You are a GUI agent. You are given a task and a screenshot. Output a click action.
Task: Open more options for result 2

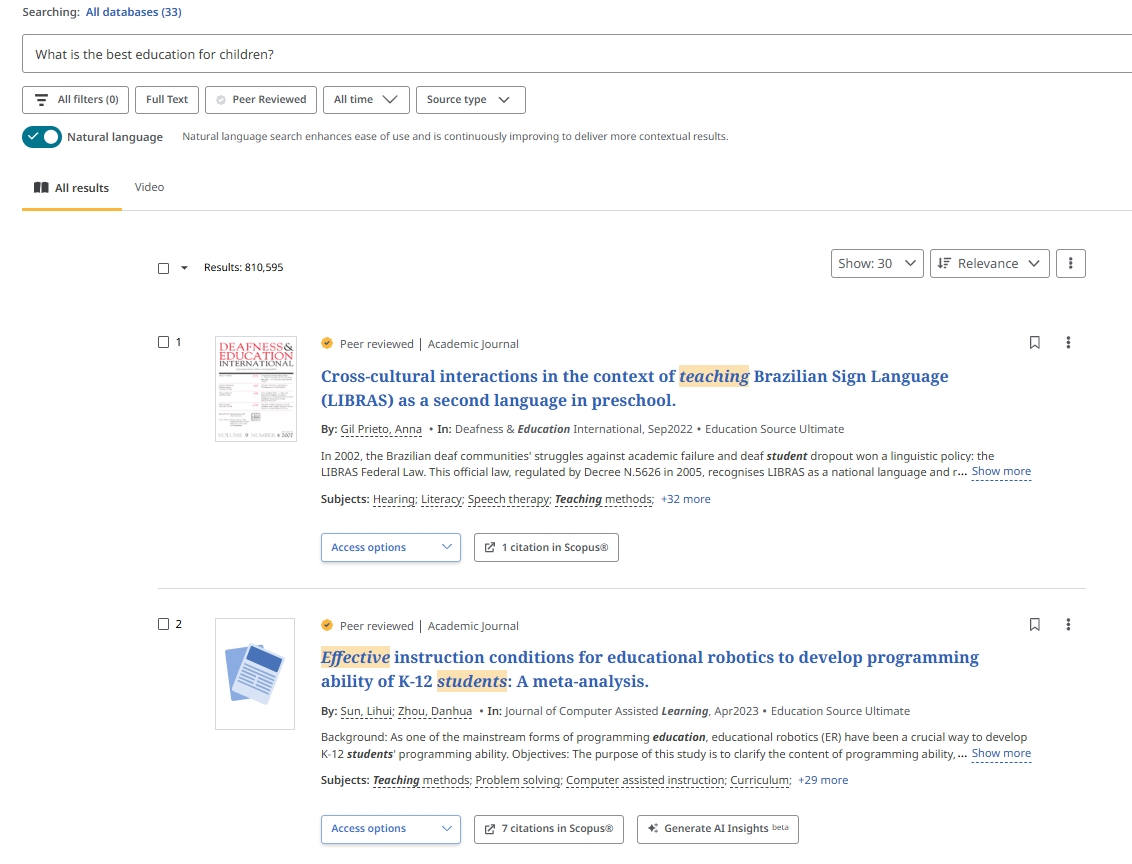pos(1068,625)
